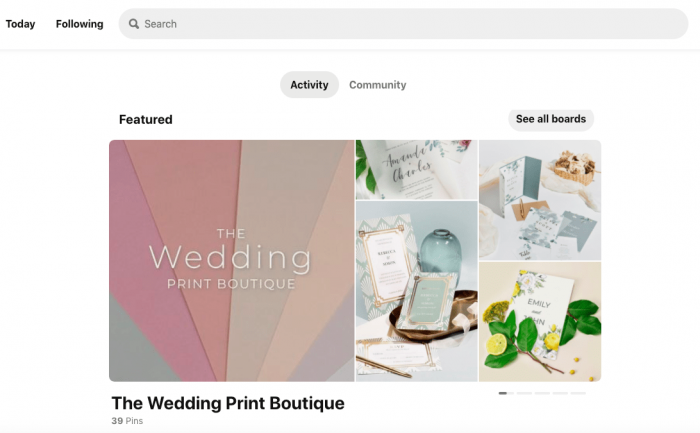Click the 39 Pins count label
The height and width of the screenshot is (433, 700).
point(127,421)
